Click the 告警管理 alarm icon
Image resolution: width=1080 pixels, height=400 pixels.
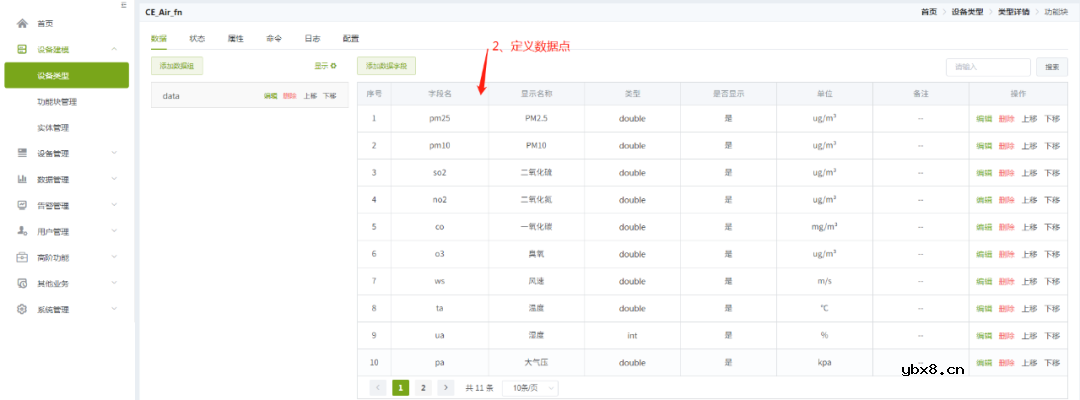(x=22, y=205)
